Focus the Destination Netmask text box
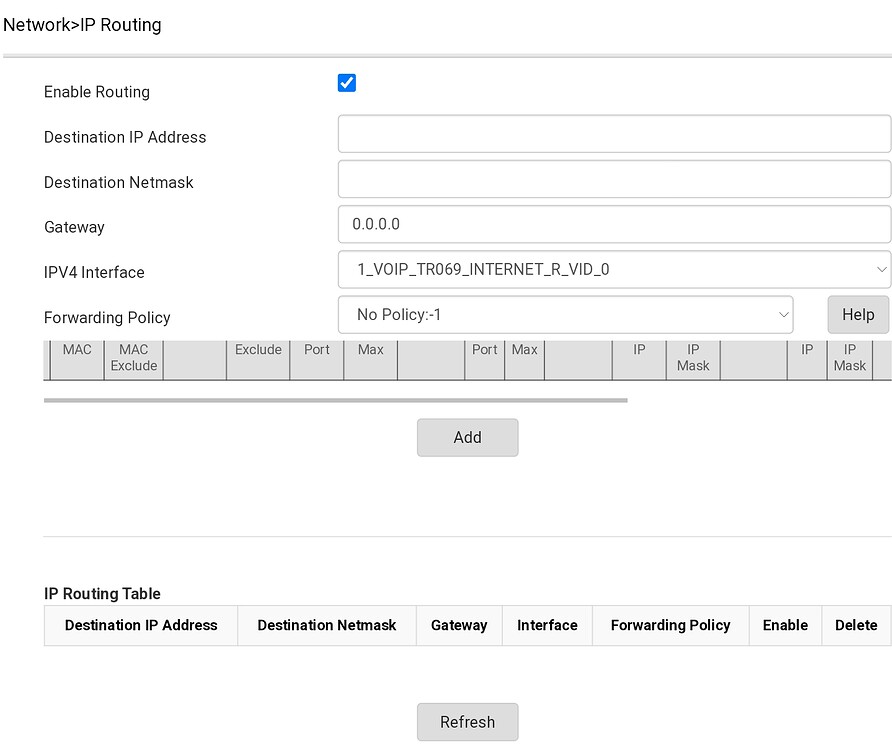This screenshot has width=892, height=750. 613,179
